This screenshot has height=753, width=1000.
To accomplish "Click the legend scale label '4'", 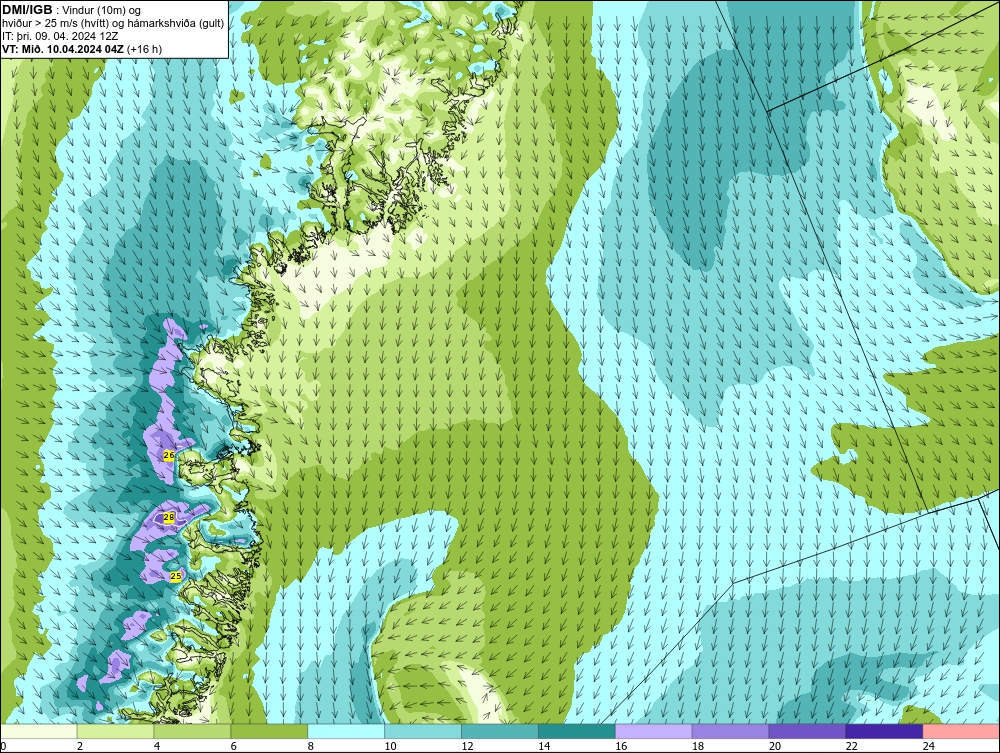I will point(157,746).
